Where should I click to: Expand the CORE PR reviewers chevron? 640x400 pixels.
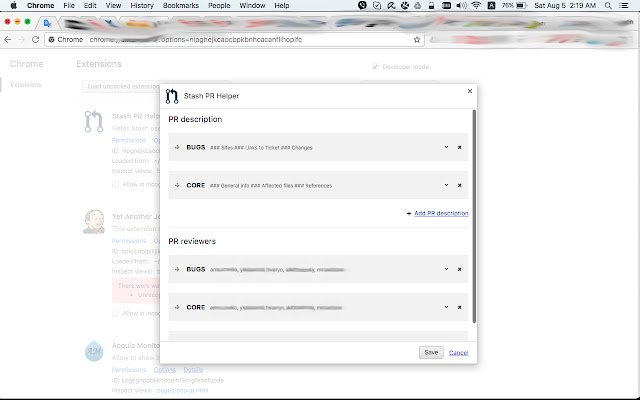446,307
